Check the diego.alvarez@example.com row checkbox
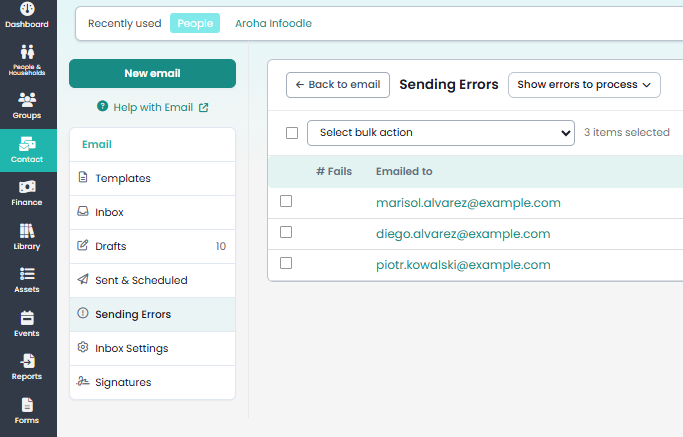Image resolution: width=683 pixels, height=437 pixels. [286, 232]
